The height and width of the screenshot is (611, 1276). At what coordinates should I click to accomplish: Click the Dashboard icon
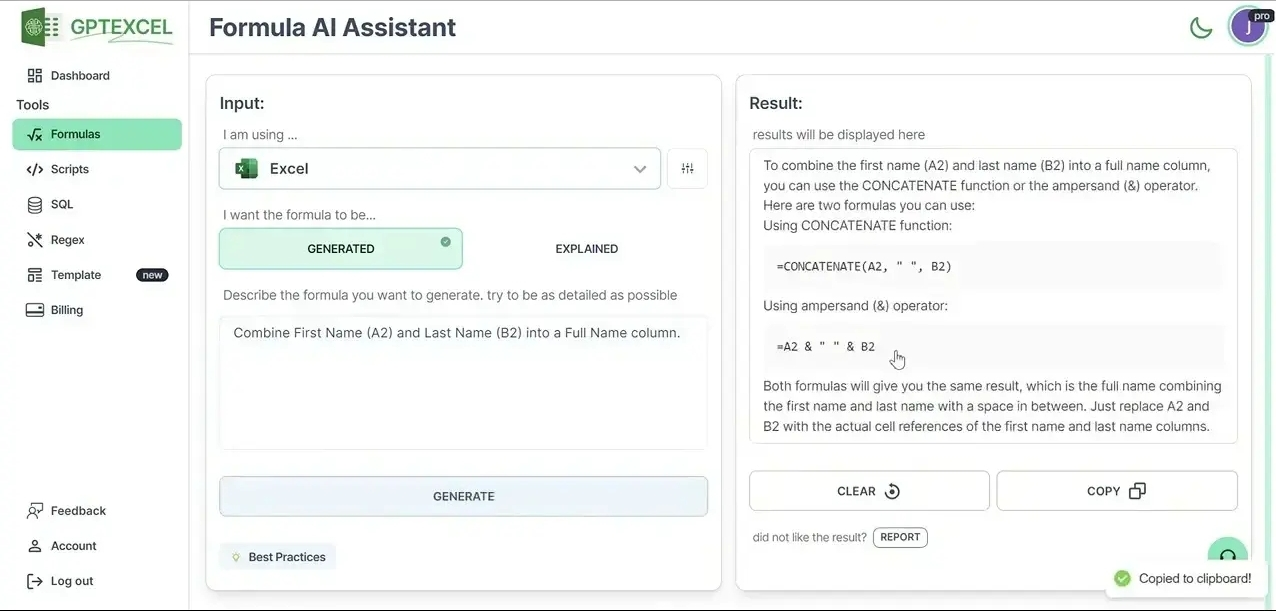pos(33,74)
